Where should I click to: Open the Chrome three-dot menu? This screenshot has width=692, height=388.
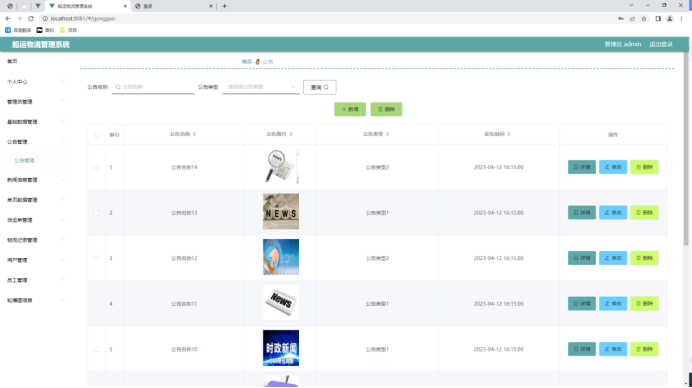[x=681, y=19]
